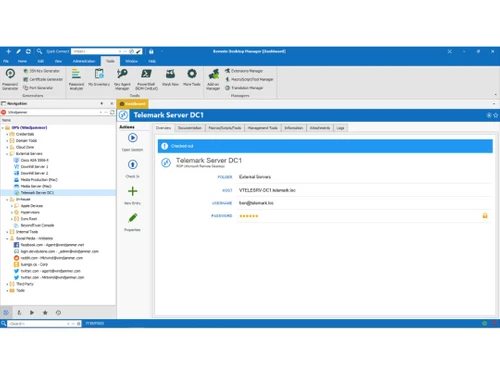Open the File menu
This screenshot has width=500, height=375.
tap(6, 61)
